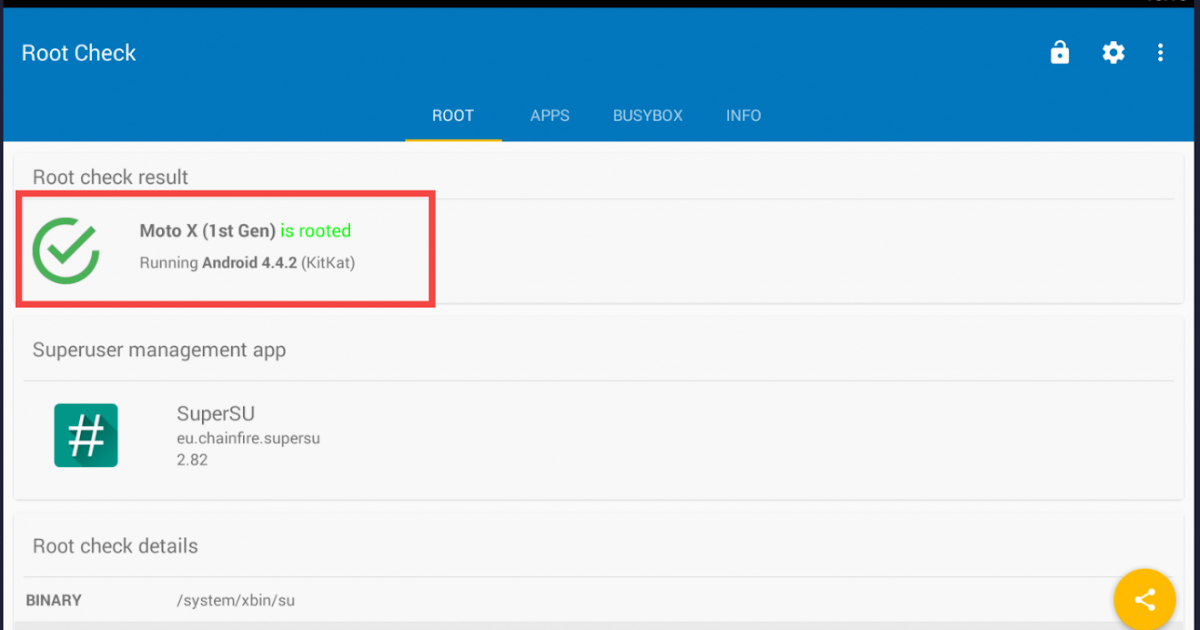The image size is (1200, 630).
Task: Select the SuperSU app name
Action: tap(215, 414)
